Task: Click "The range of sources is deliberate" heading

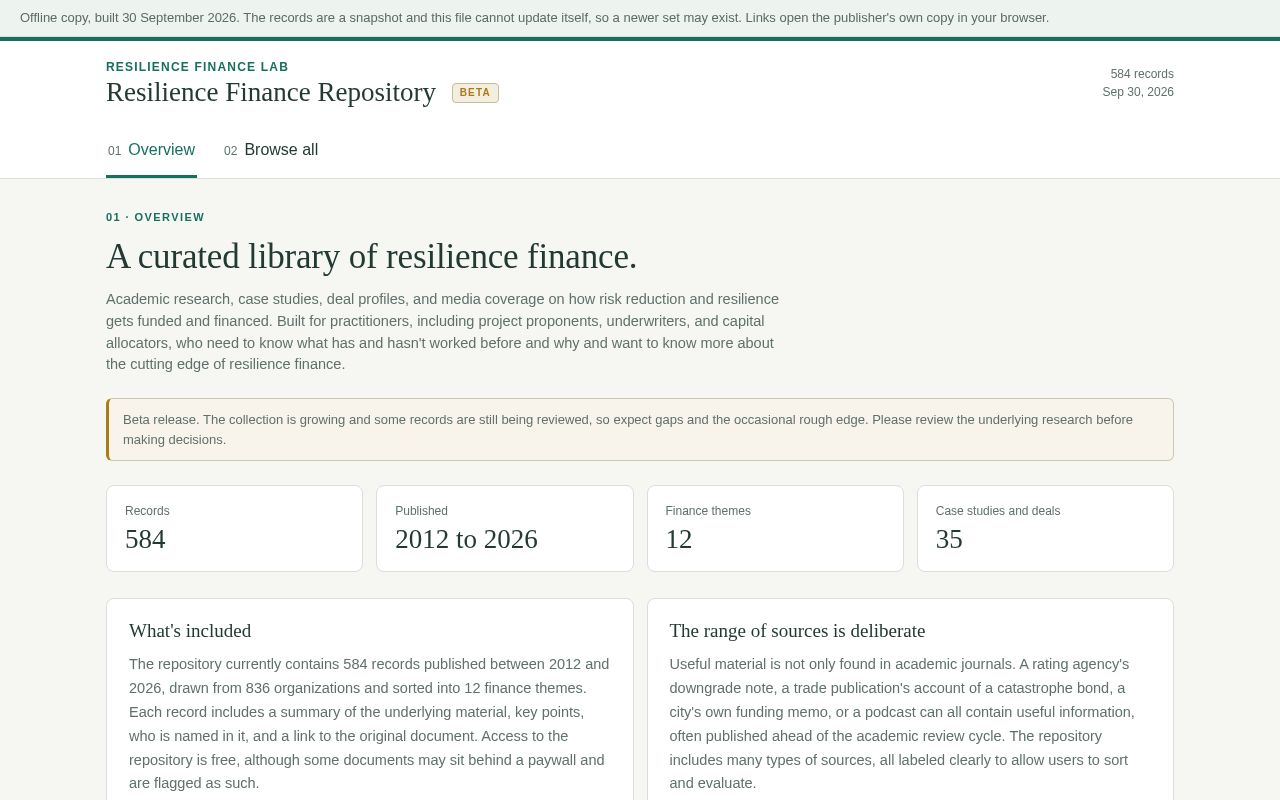Action: (797, 631)
